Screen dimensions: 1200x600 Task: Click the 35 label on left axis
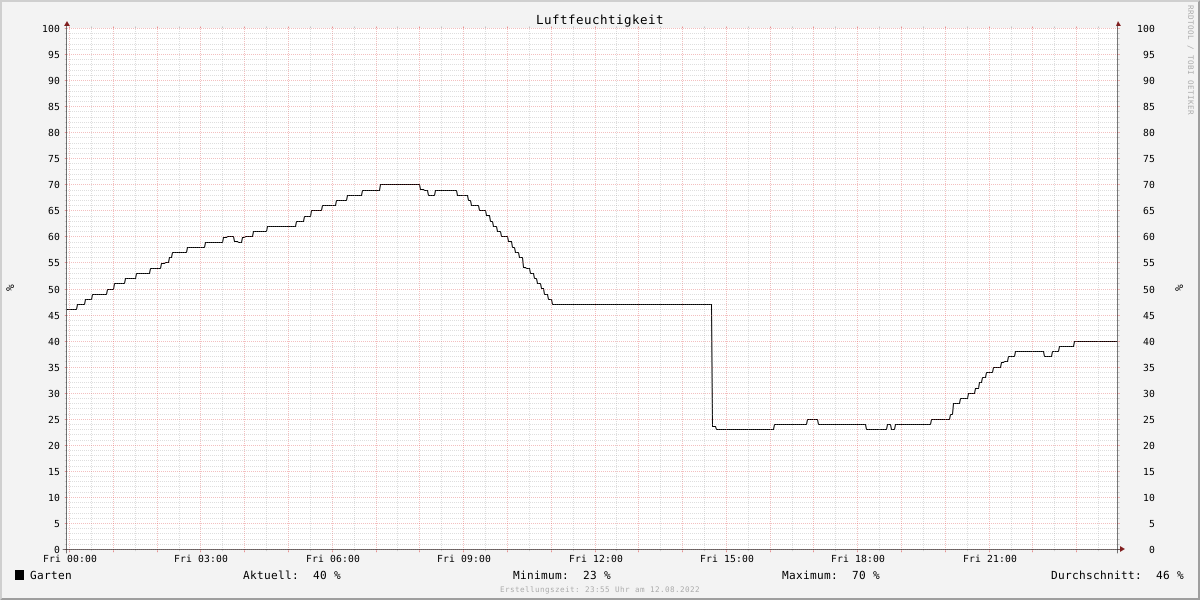tap(54, 367)
